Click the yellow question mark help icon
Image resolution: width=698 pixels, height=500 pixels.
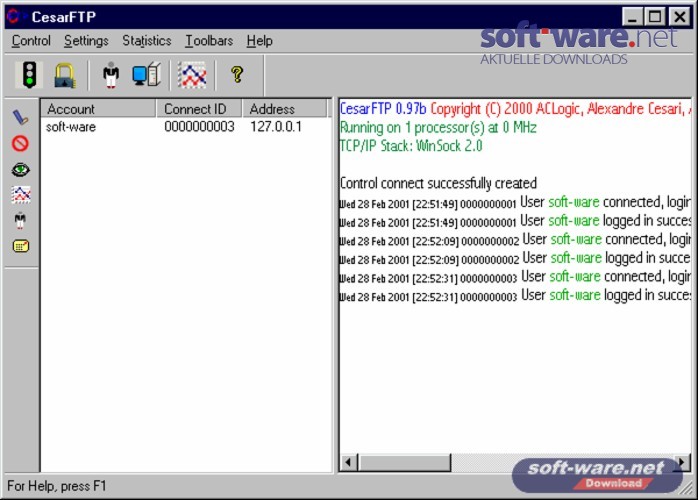237,74
